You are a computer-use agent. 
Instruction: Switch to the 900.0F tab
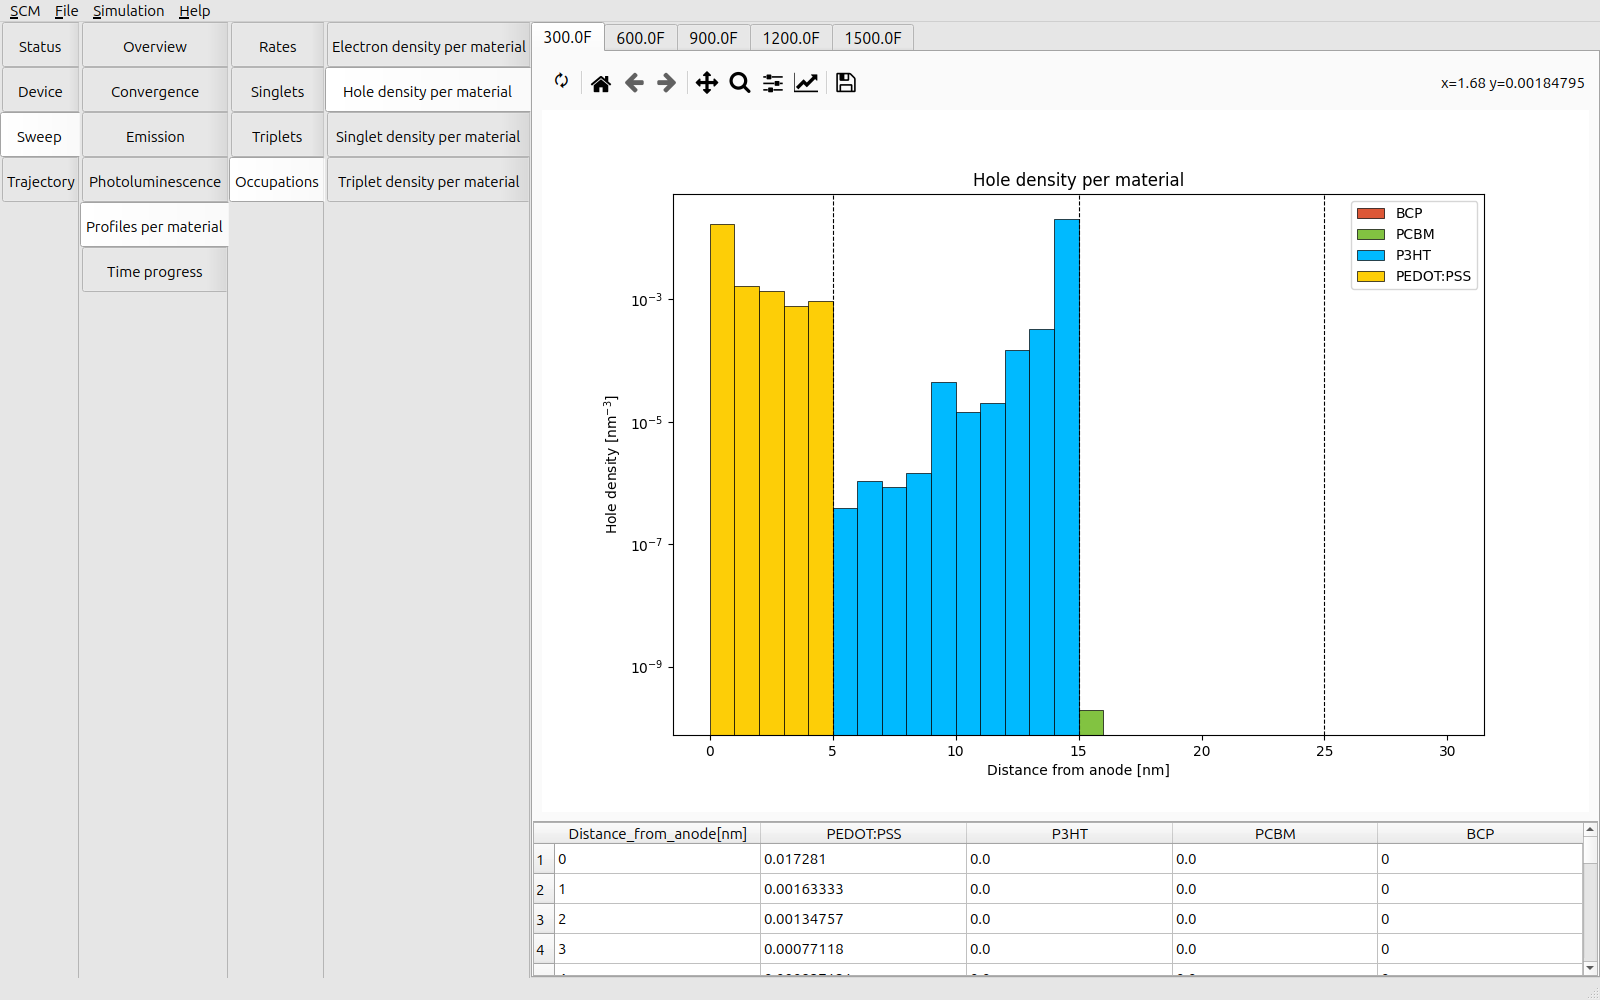713,38
